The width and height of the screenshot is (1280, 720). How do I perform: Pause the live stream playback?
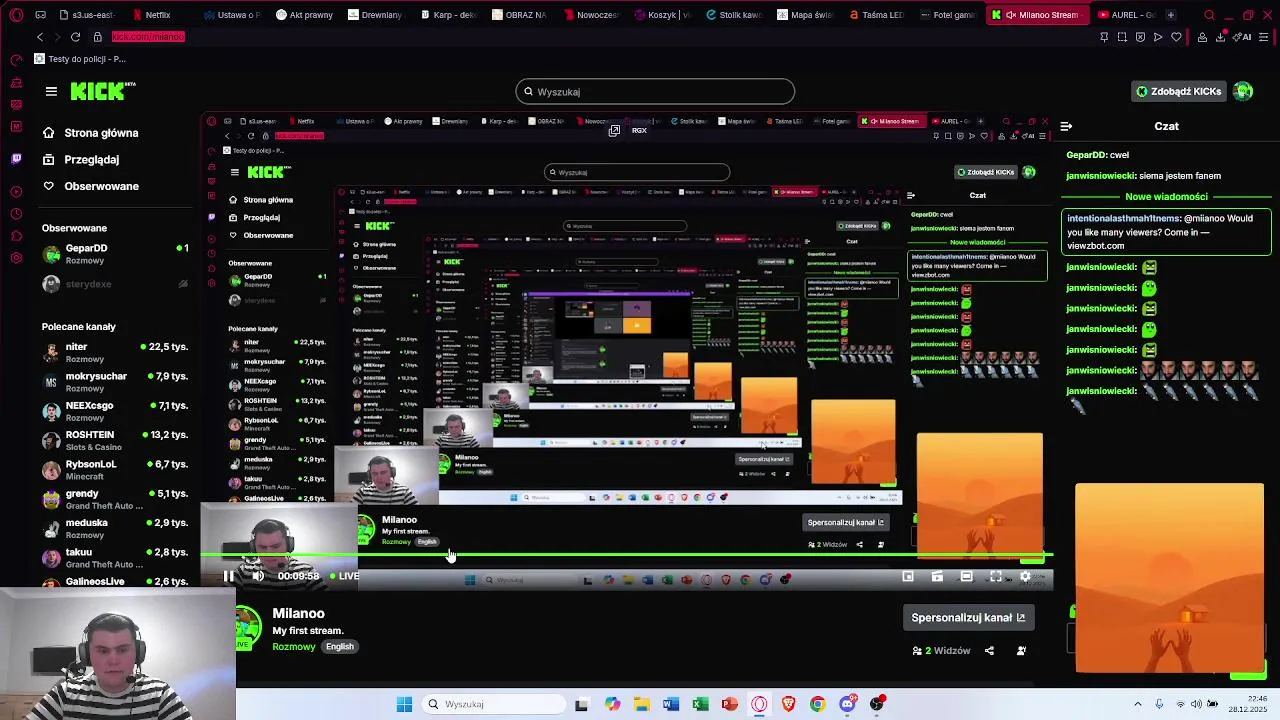pos(228,576)
